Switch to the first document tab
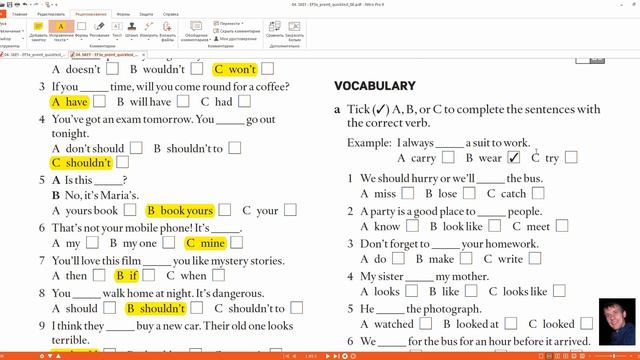 point(33,54)
